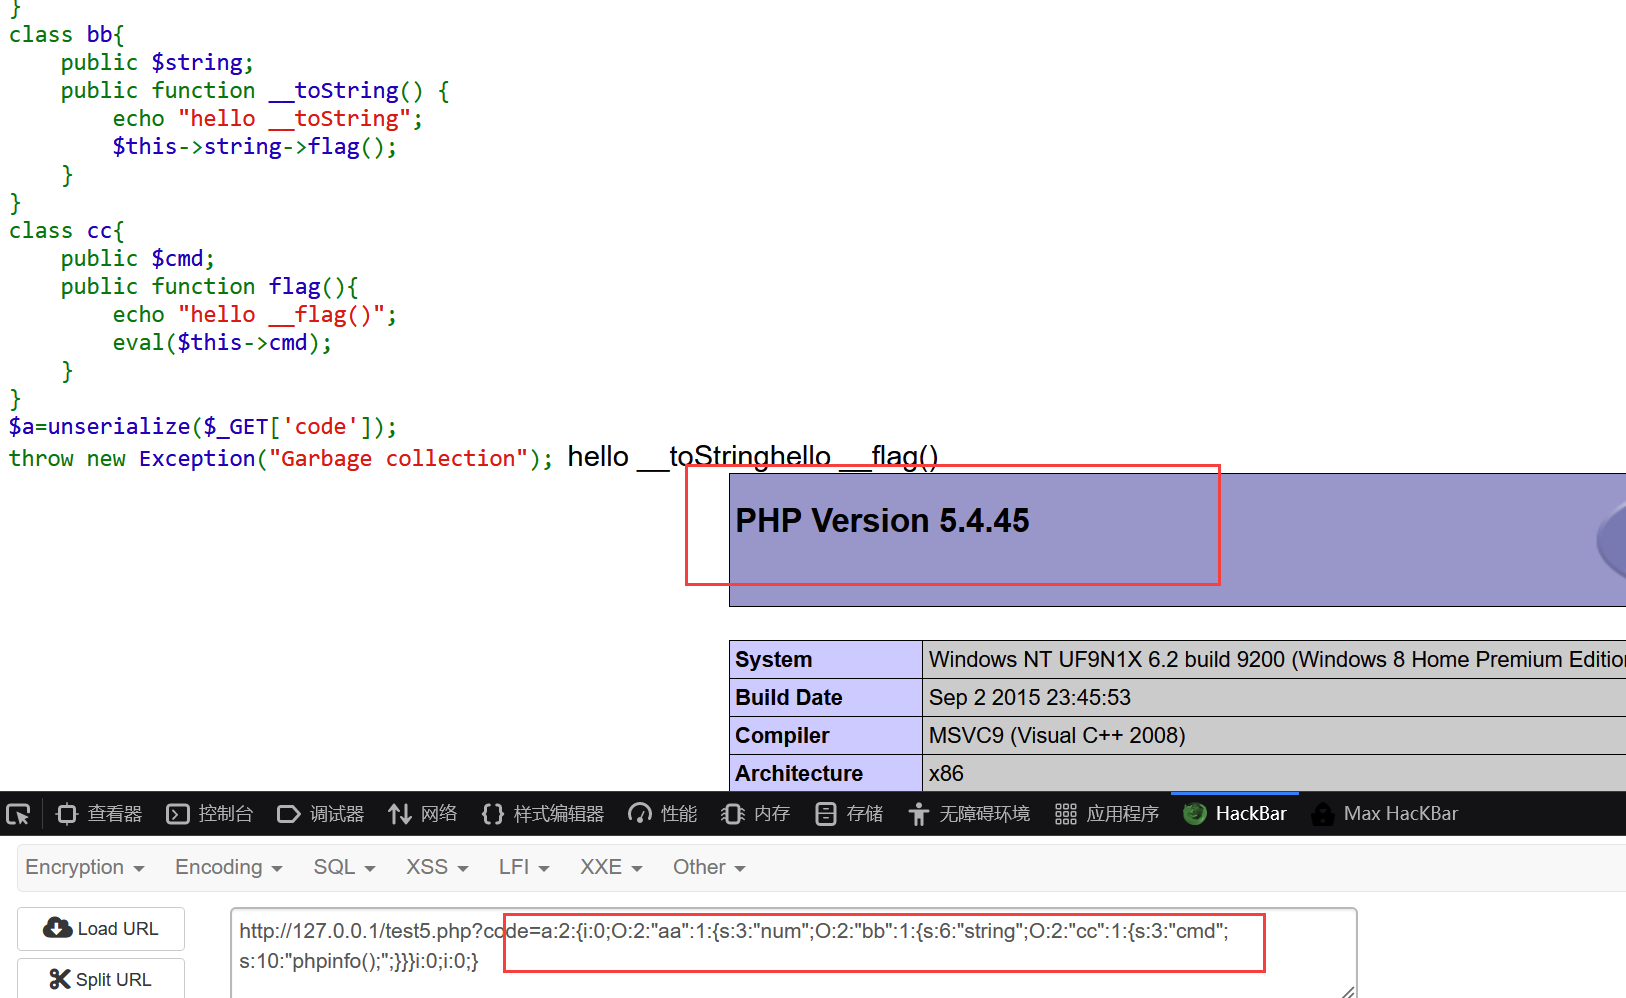Click the "PHP Version 5.4.45" heading
The width and height of the screenshot is (1626, 998).
882,521
